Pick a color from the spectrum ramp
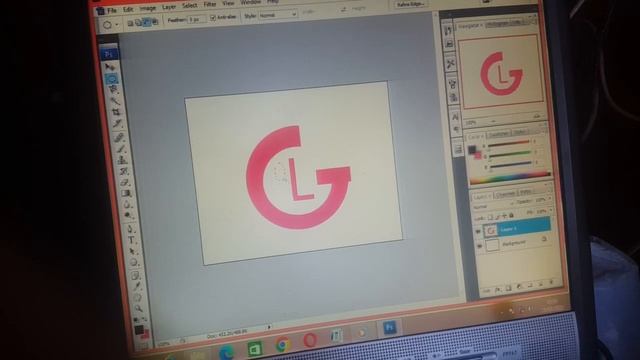The height and width of the screenshot is (360, 640). point(511,178)
